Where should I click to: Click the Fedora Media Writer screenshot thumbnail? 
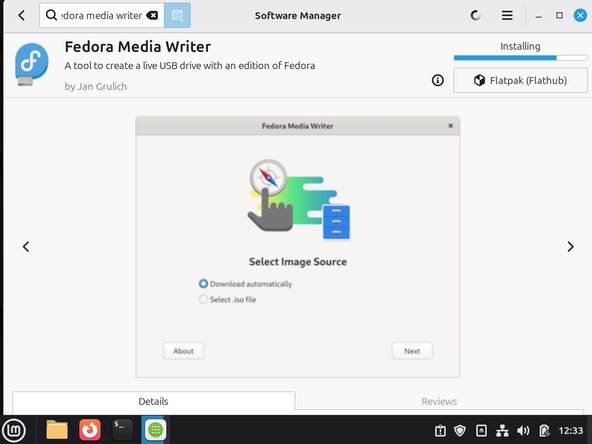tap(298, 247)
